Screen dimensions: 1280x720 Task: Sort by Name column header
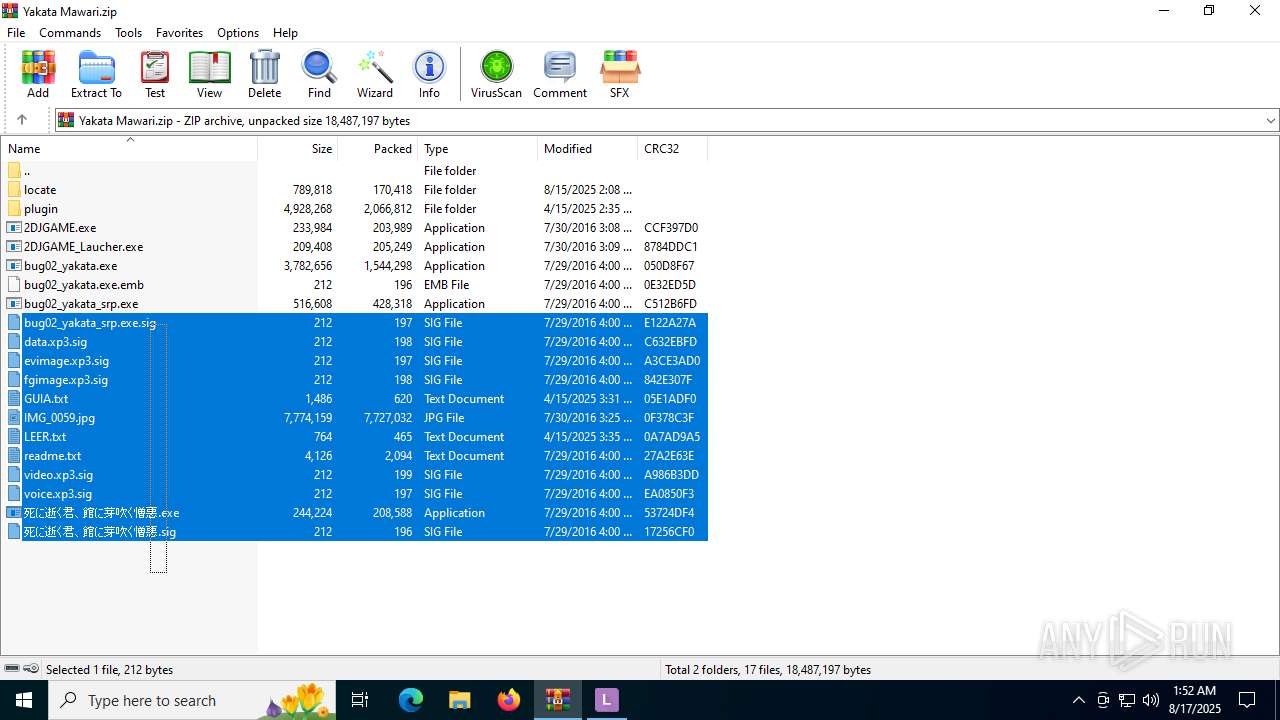point(129,149)
